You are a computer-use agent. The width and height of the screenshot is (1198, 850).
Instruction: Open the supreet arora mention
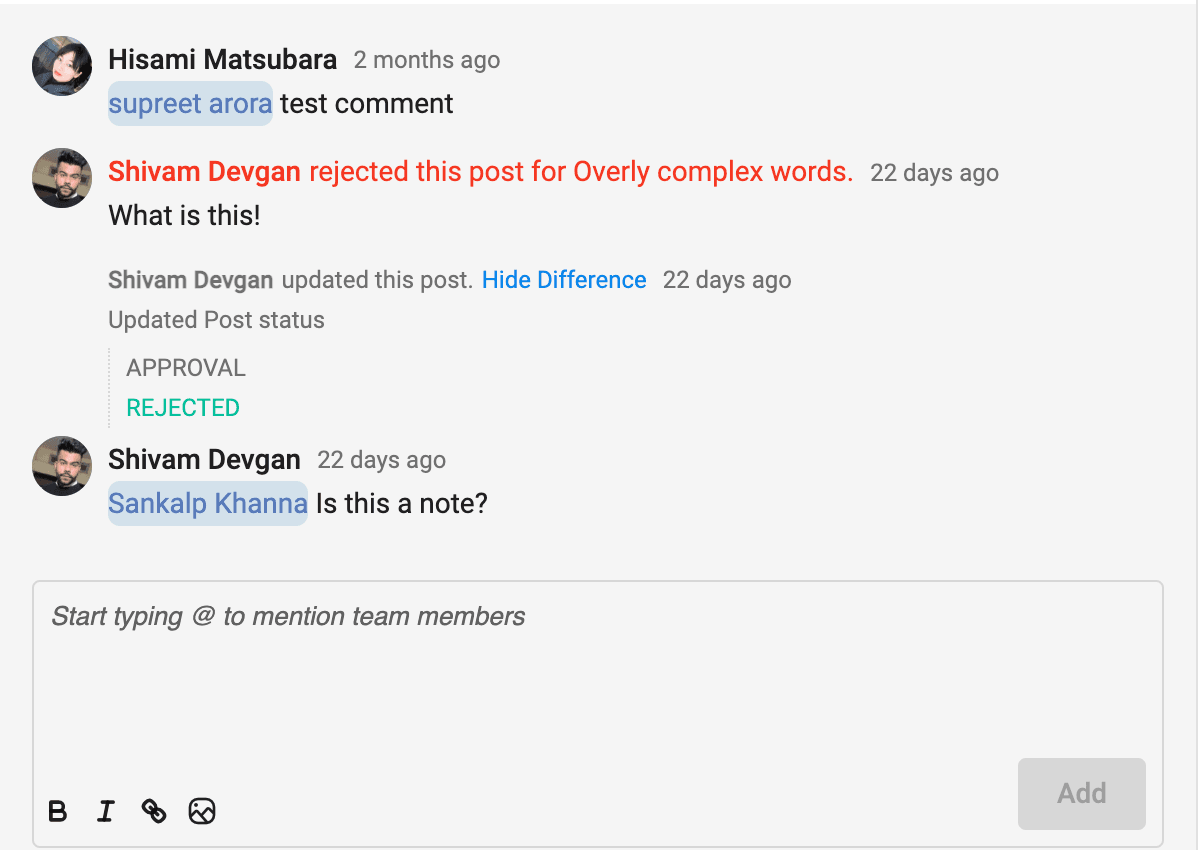point(190,104)
